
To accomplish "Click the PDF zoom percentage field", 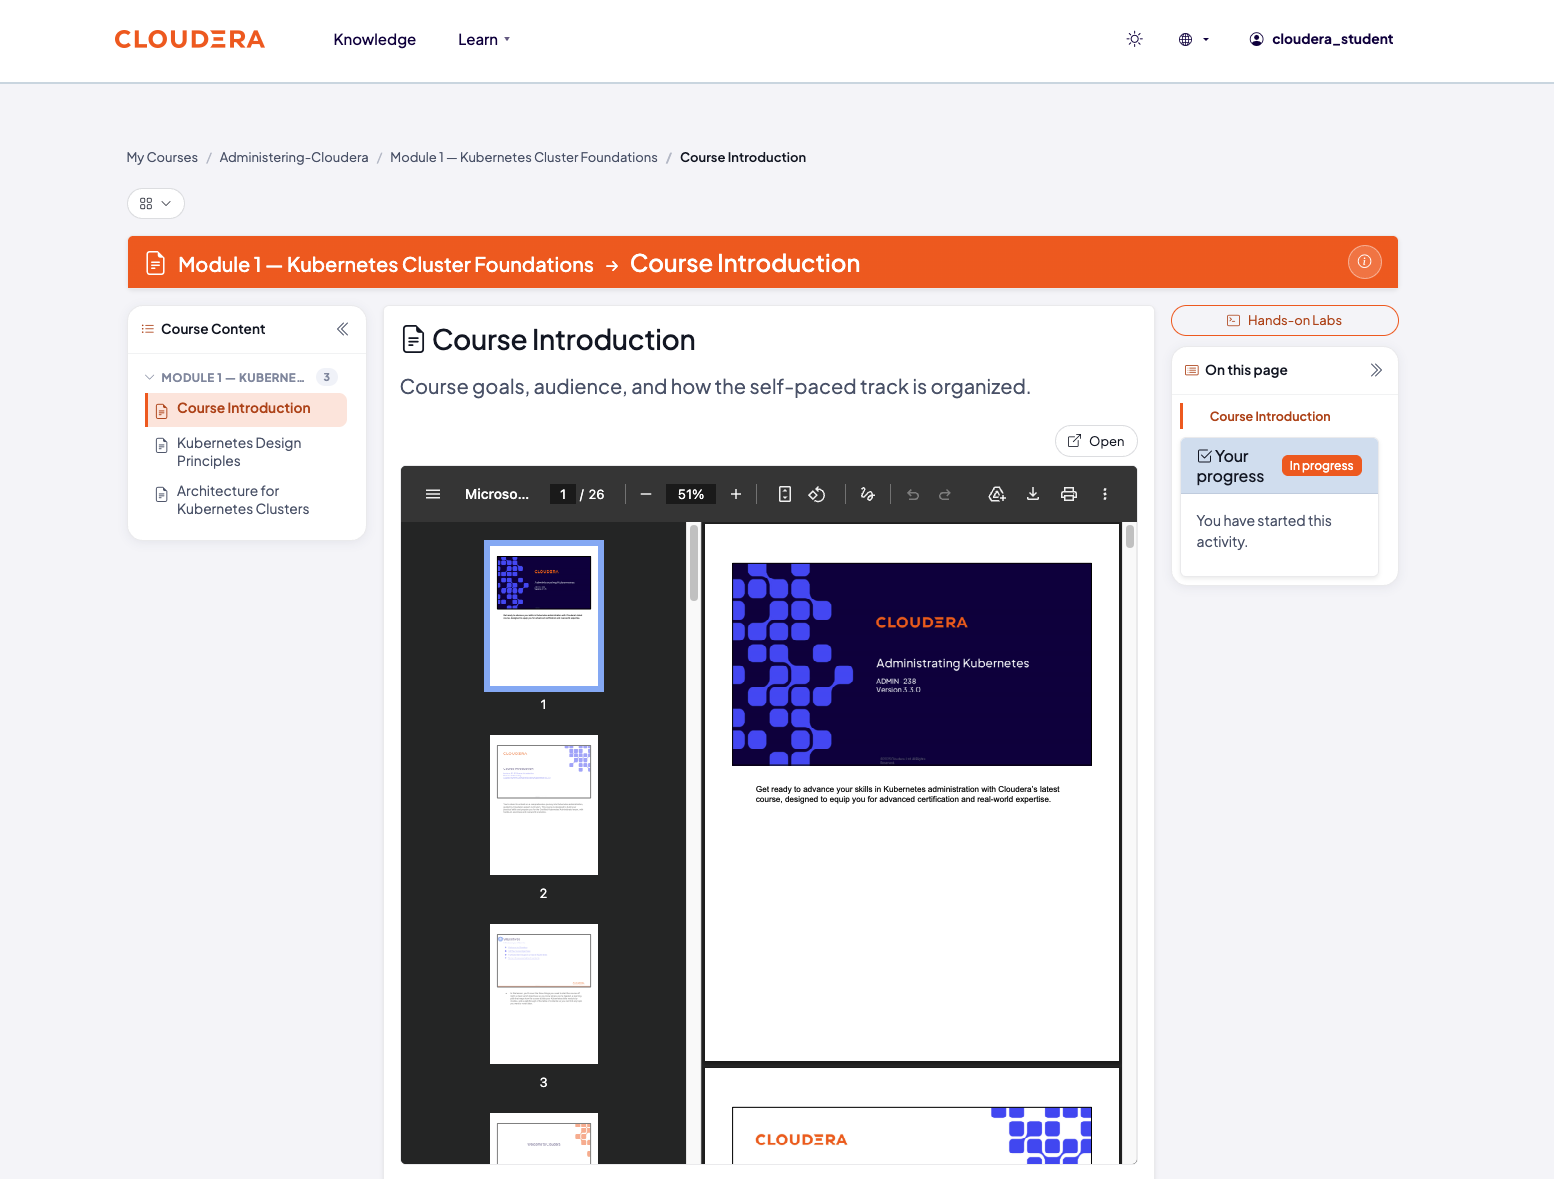I will click(691, 494).
